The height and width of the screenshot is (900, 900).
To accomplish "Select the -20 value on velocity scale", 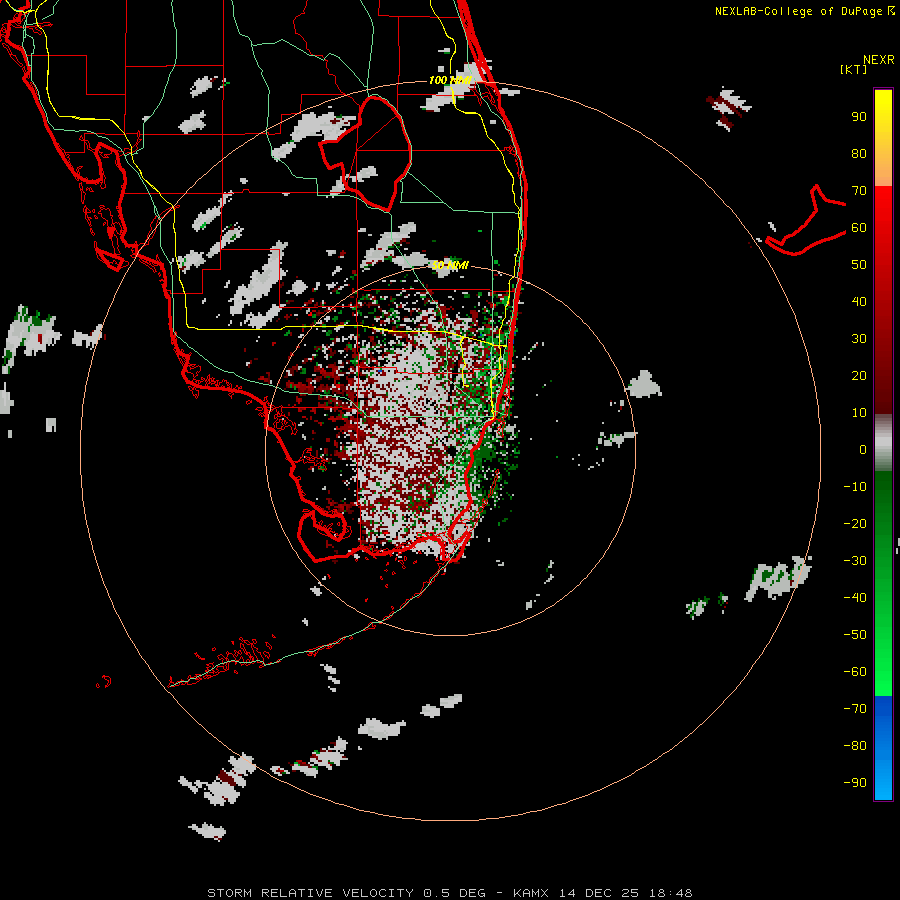I will click(855, 524).
